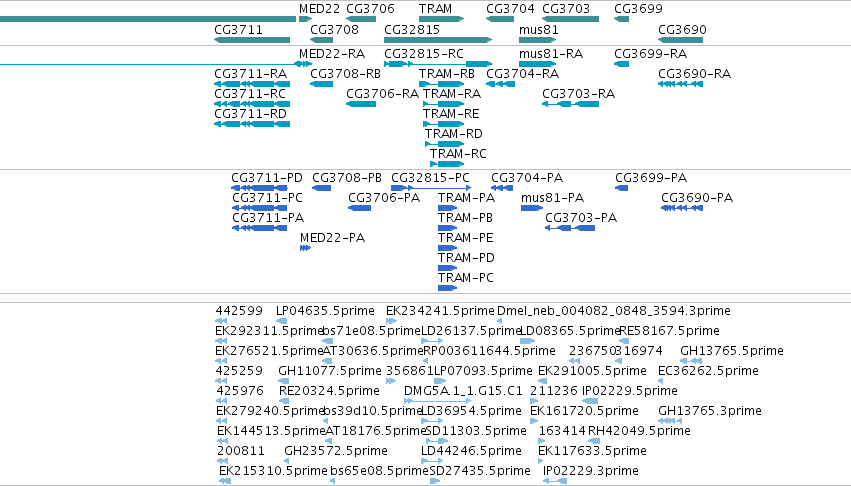This screenshot has width=851, height=486.
Task: Click the CG3711-PC protein label
Action: (x=267, y=198)
